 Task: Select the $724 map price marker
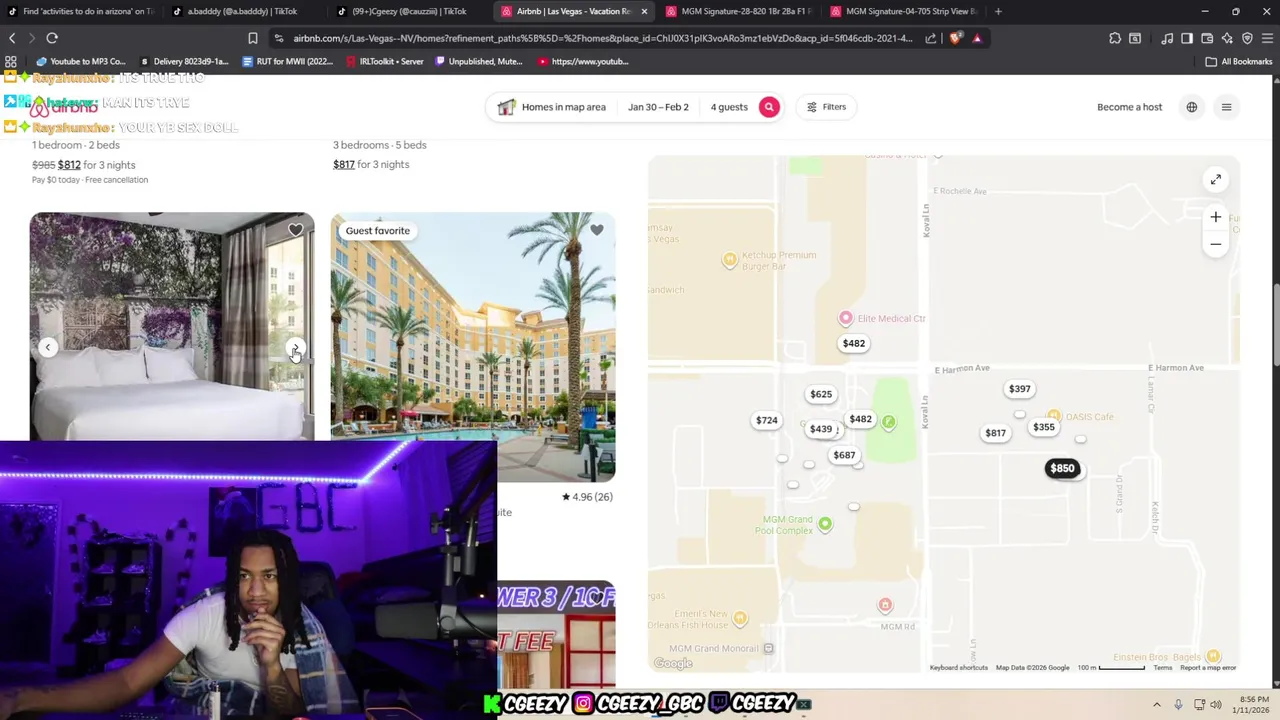tap(766, 420)
